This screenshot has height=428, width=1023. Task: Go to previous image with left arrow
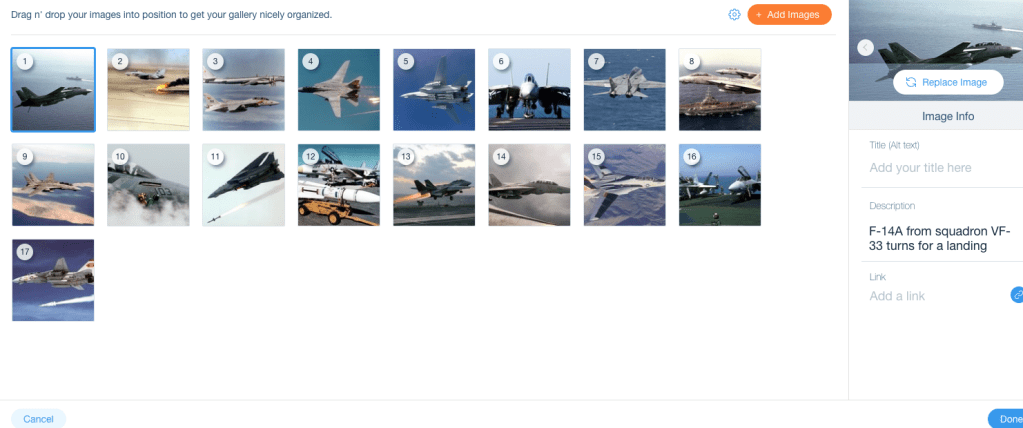click(866, 48)
